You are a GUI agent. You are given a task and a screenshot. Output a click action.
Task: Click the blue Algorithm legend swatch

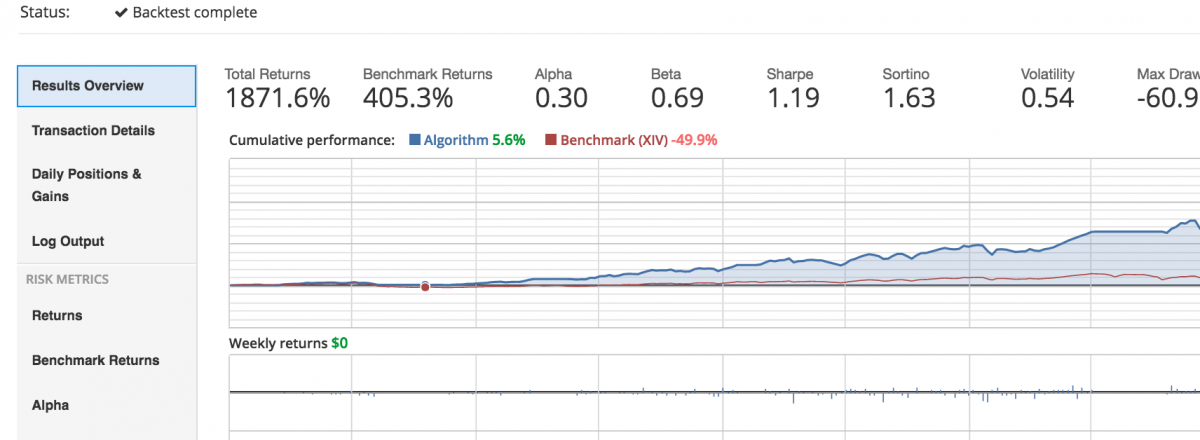pyautogui.click(x=415, y=141)
